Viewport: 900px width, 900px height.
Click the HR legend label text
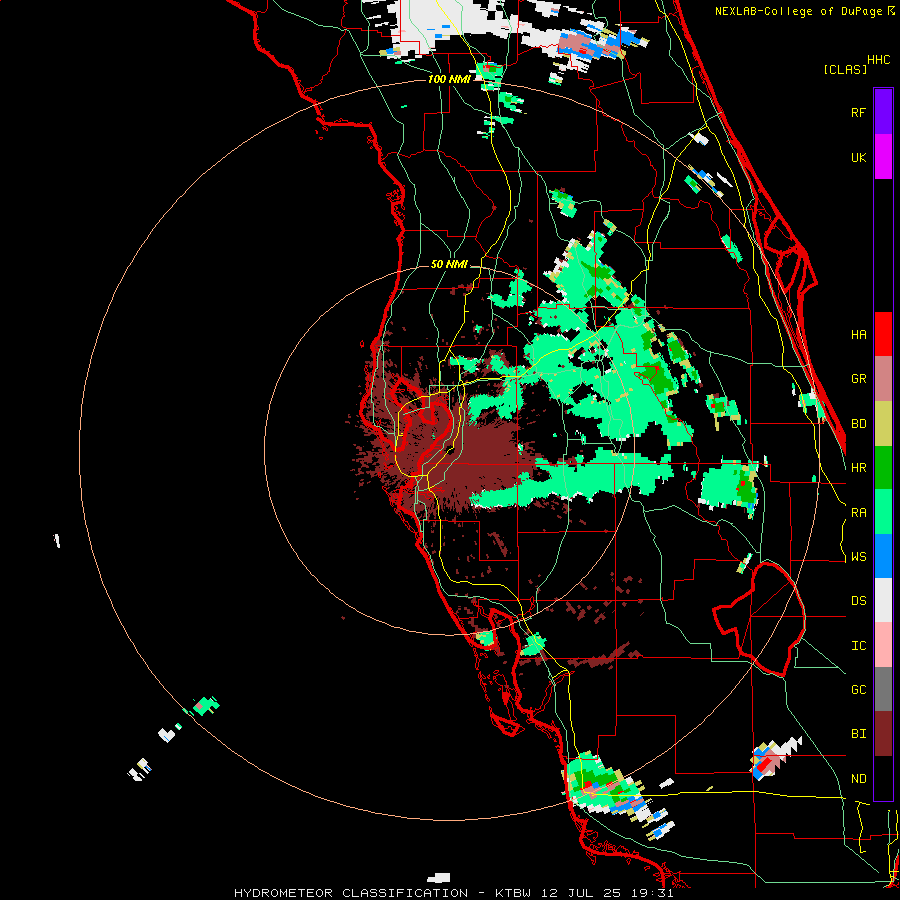[858, 468]
